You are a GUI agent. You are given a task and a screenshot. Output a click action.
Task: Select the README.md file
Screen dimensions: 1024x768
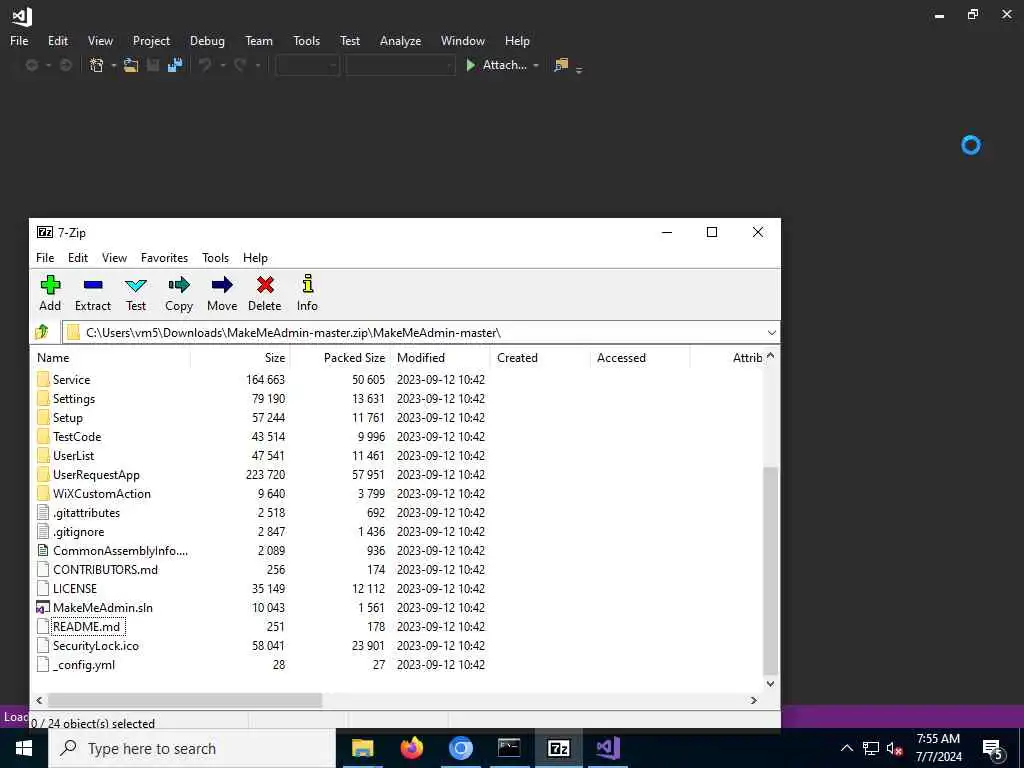pyautogui.click(x=86, y=626)
